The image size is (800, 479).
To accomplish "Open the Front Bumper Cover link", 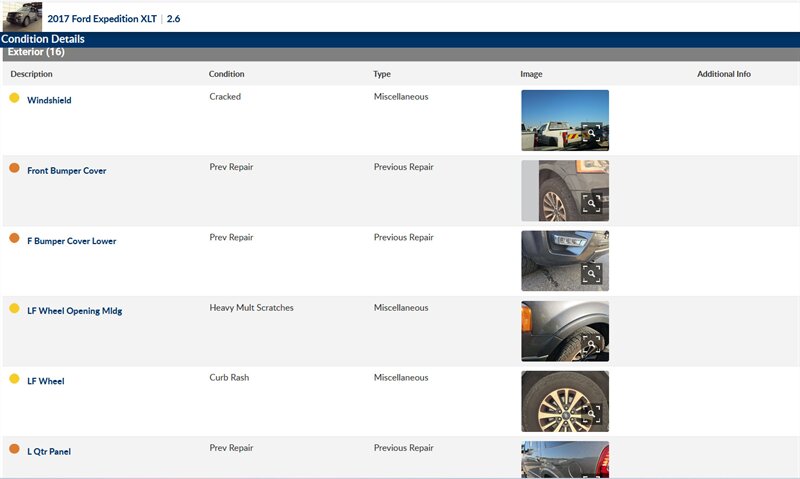I will pyautogui.click(x=66, y=171).
